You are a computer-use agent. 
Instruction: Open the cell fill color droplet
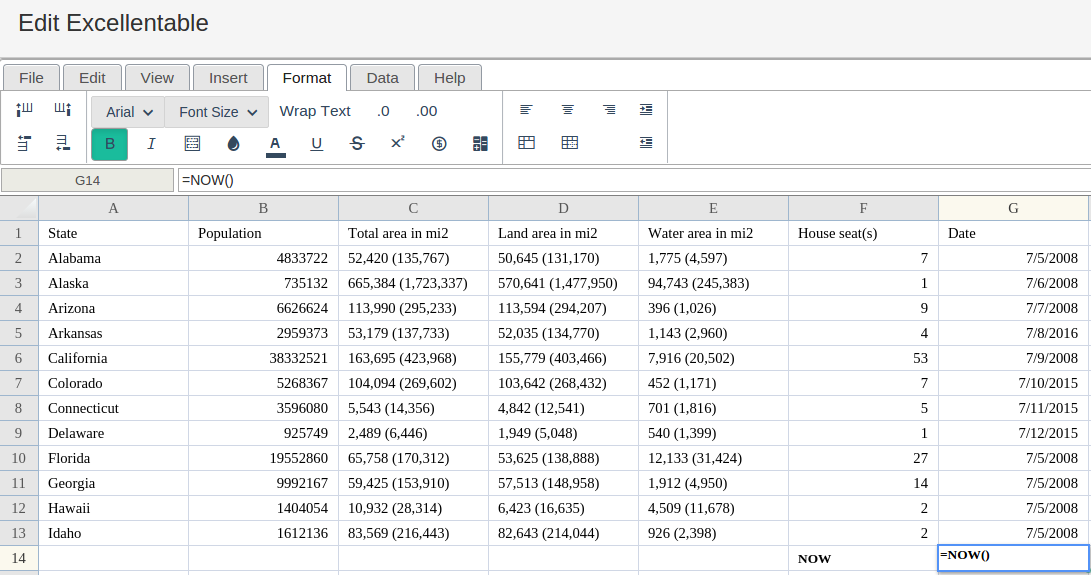click(234, 144)
